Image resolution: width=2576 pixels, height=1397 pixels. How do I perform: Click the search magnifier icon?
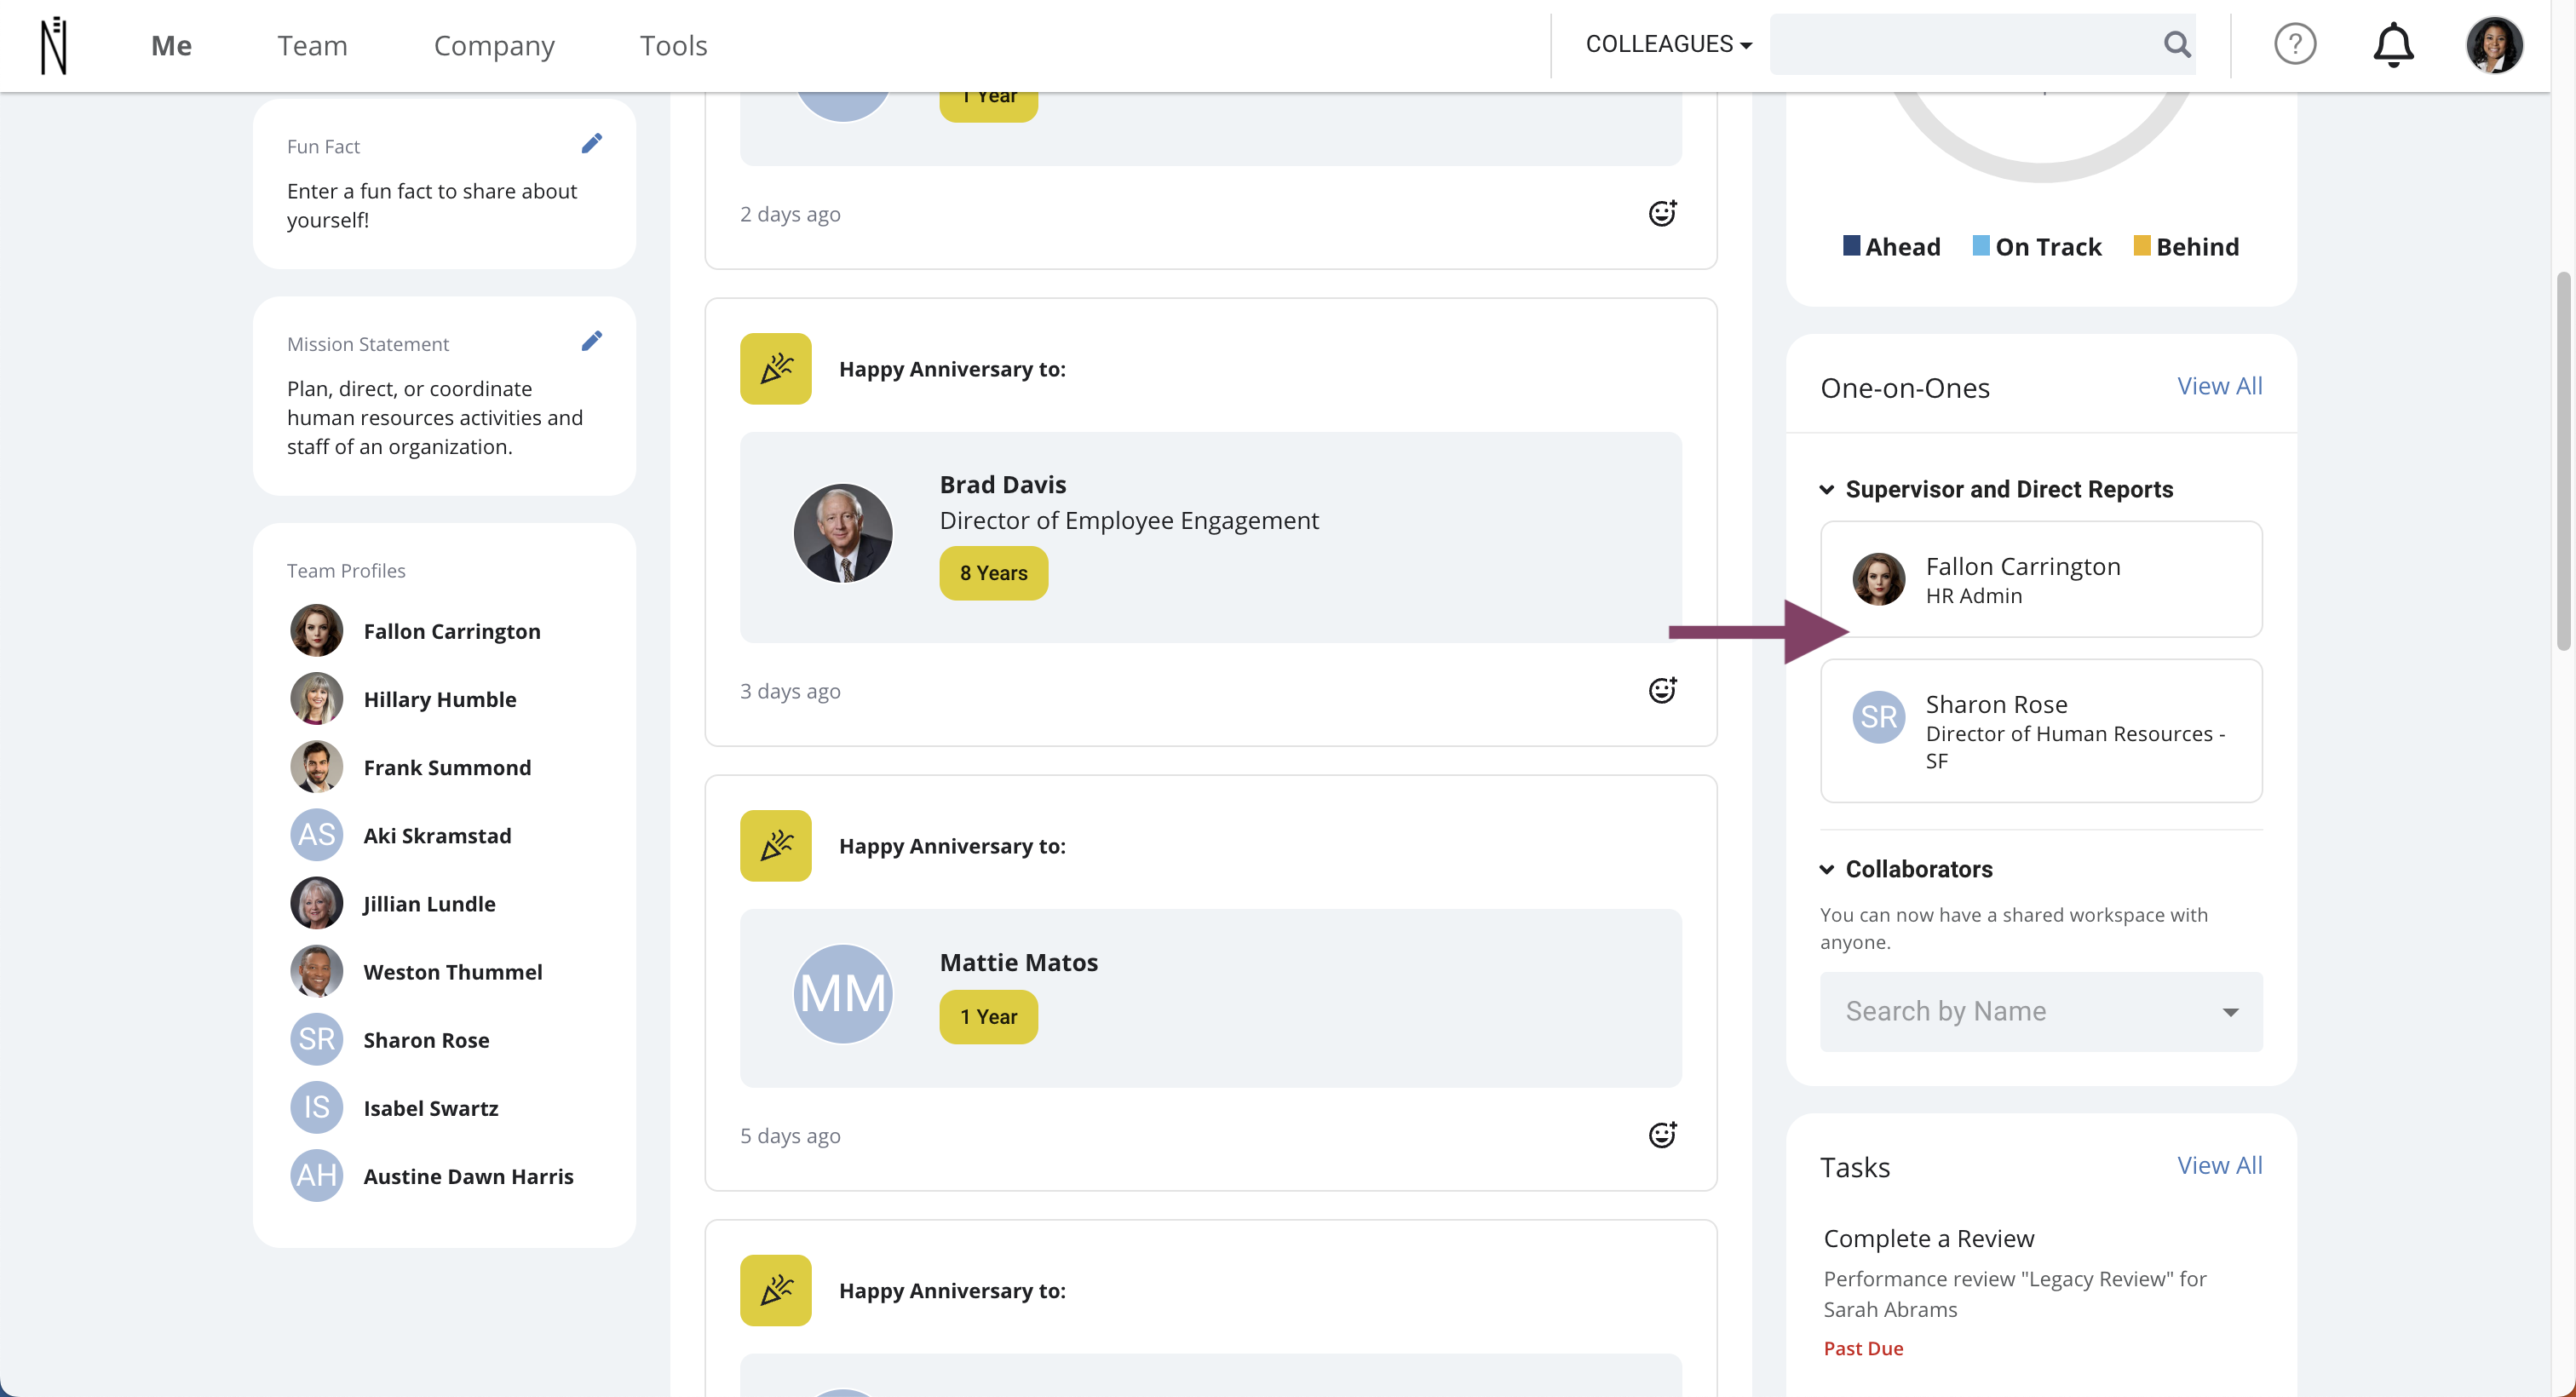click(x=2176, y=44)
